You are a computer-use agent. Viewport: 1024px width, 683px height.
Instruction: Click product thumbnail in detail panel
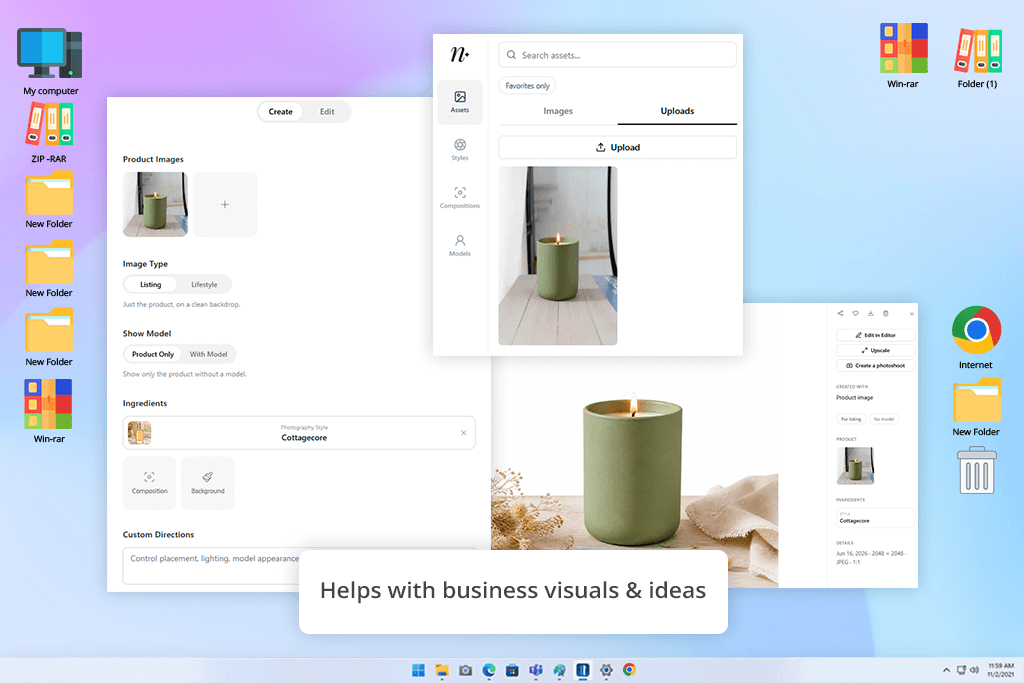(855, 466)
